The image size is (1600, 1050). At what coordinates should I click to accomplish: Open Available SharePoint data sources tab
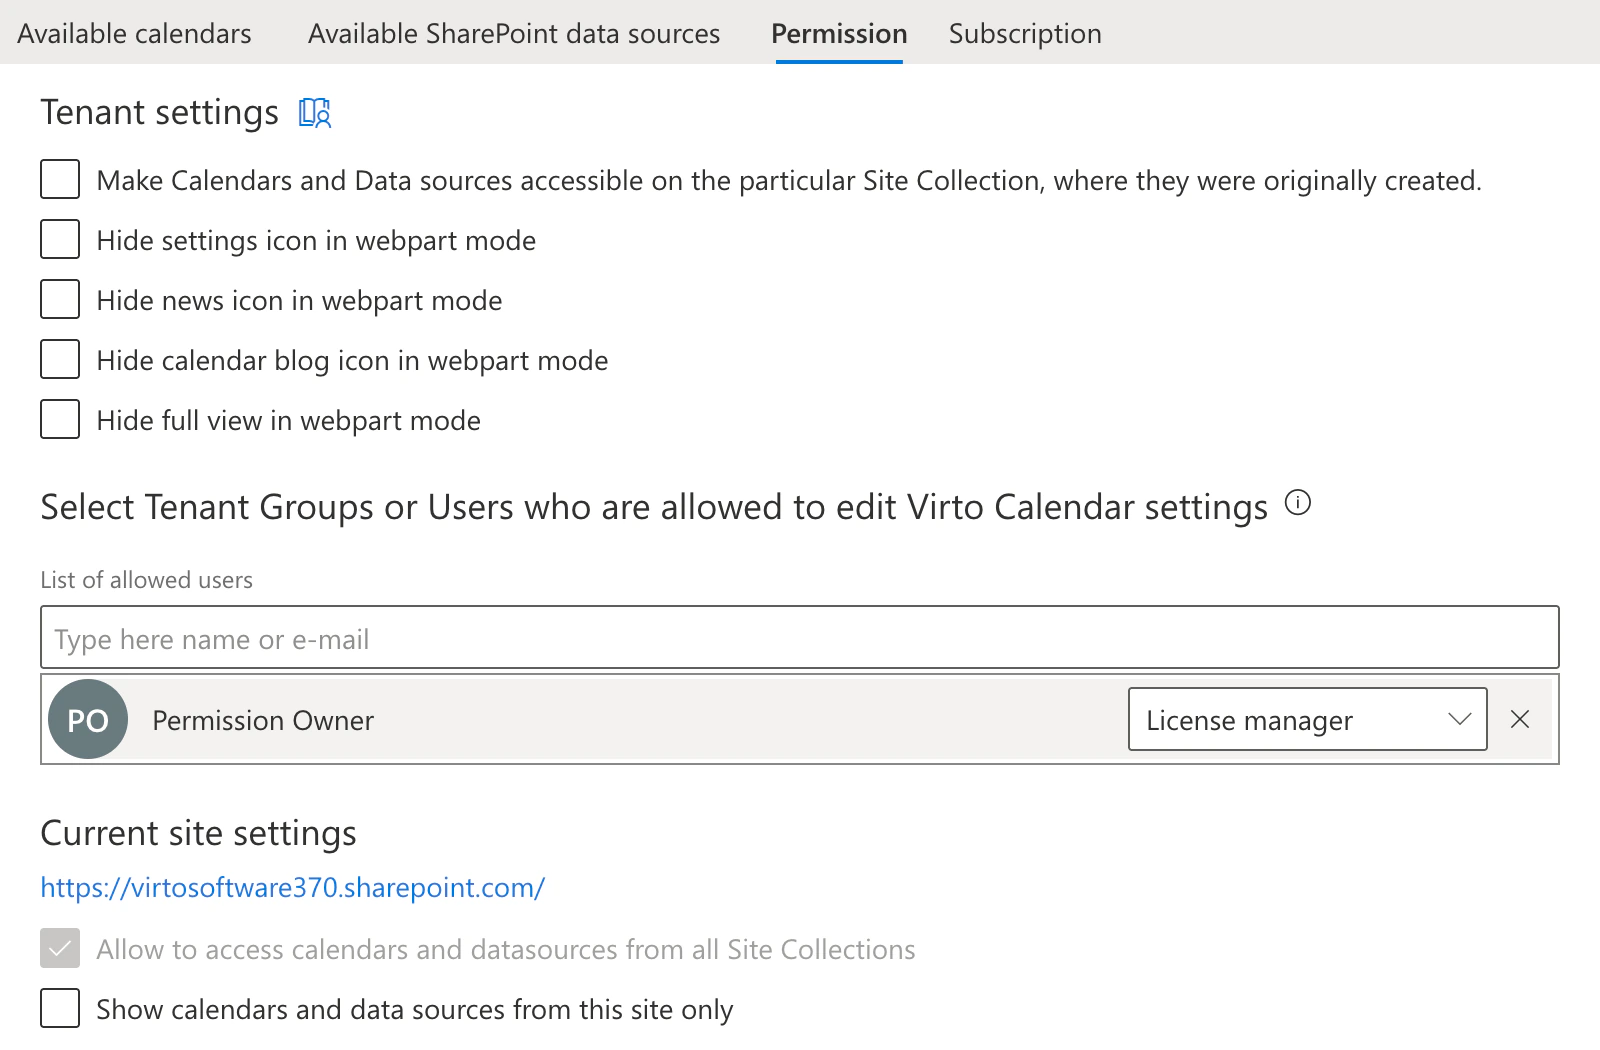coord(514,34)
